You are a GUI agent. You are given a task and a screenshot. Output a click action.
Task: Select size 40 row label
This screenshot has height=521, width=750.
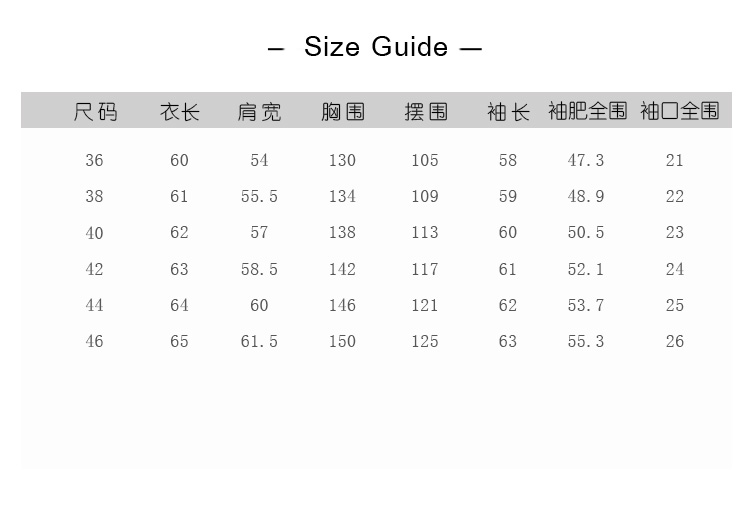pos(94,233)
